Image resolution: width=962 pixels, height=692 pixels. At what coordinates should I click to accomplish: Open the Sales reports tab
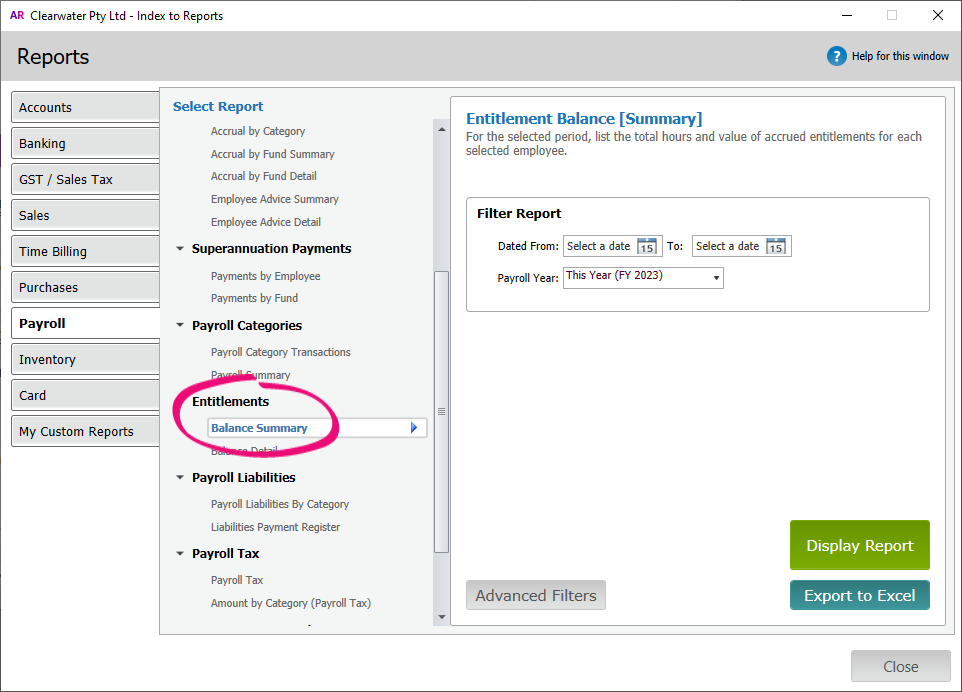pos(85,215)
